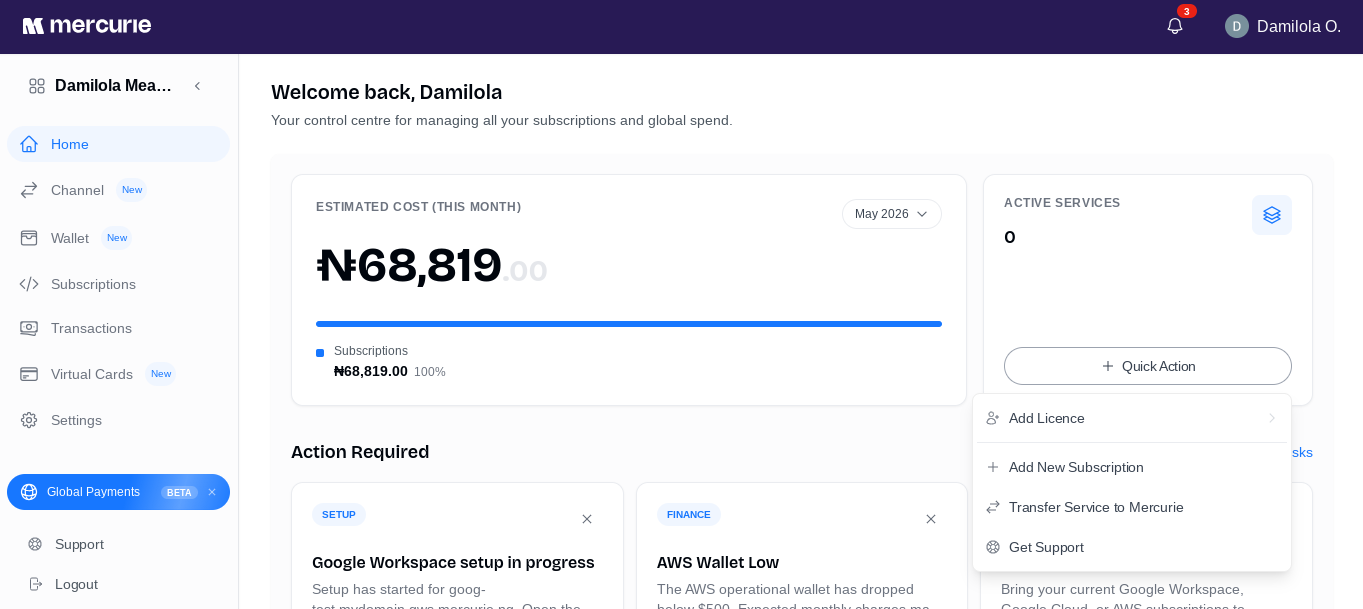Open the Damilola Mea... workspace switcher
The height and width of the screenshot is (609, 1363).
point(113,86)
